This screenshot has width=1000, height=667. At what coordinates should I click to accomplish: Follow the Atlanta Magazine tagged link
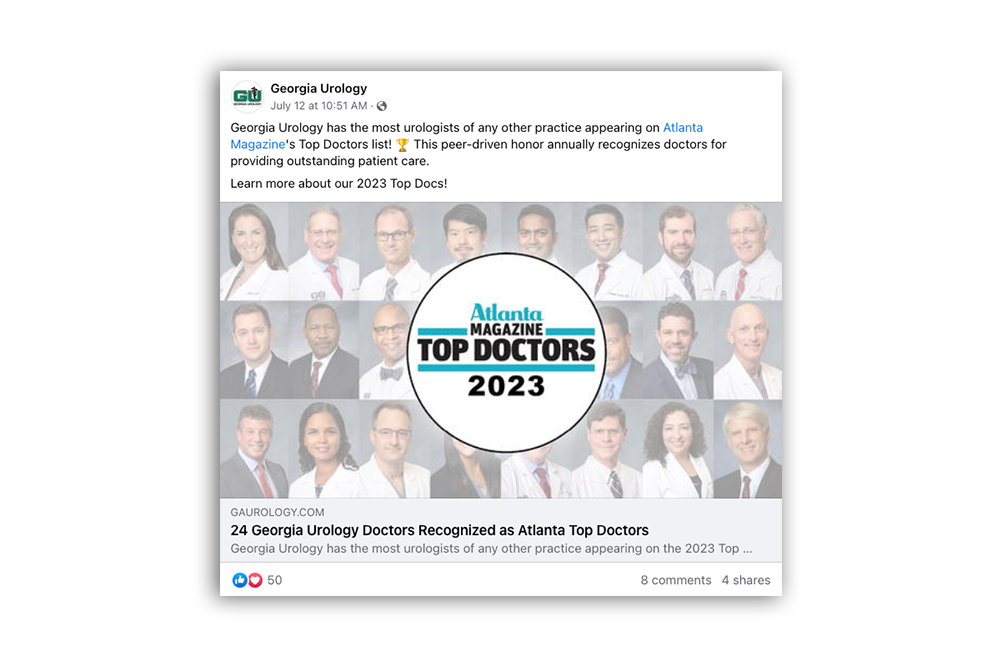tap(466, 136)
